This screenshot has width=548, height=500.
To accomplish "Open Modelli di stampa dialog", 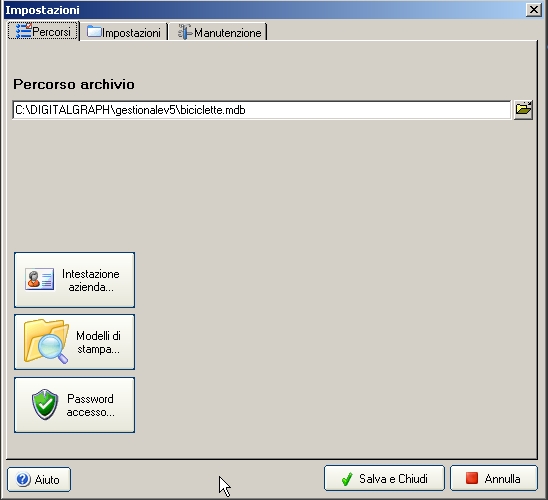I will 74,342.
